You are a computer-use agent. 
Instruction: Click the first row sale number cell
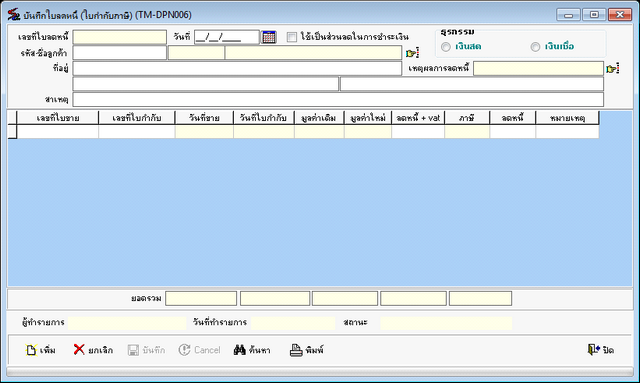(58, 132)
